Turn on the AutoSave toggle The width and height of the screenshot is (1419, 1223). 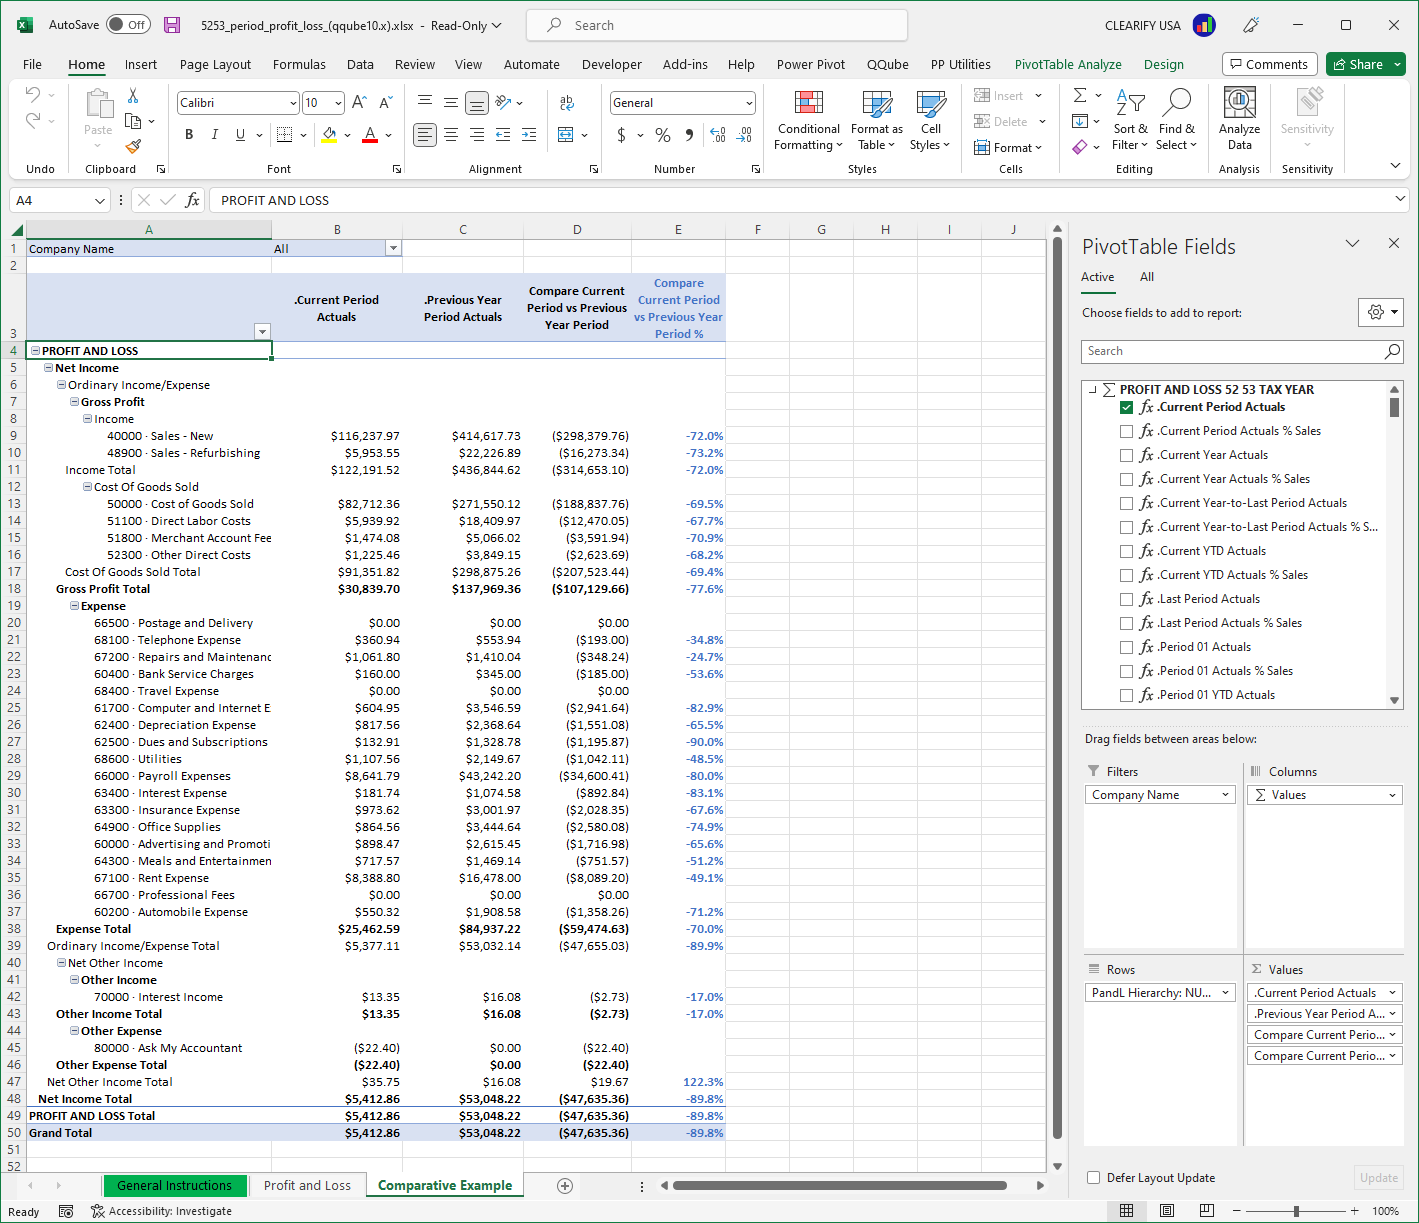pos(128,24)
